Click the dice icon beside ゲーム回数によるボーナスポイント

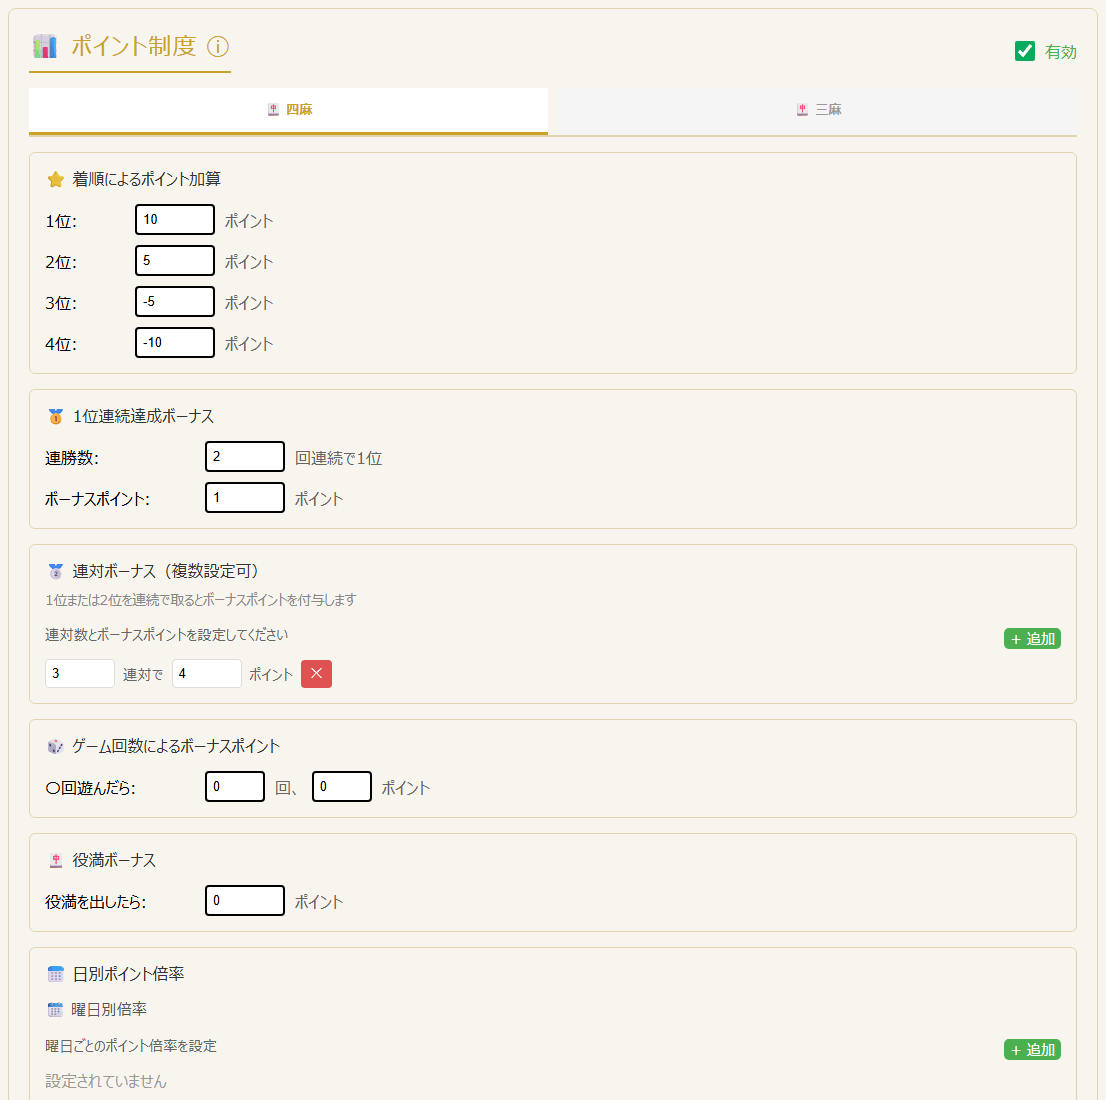56,747
